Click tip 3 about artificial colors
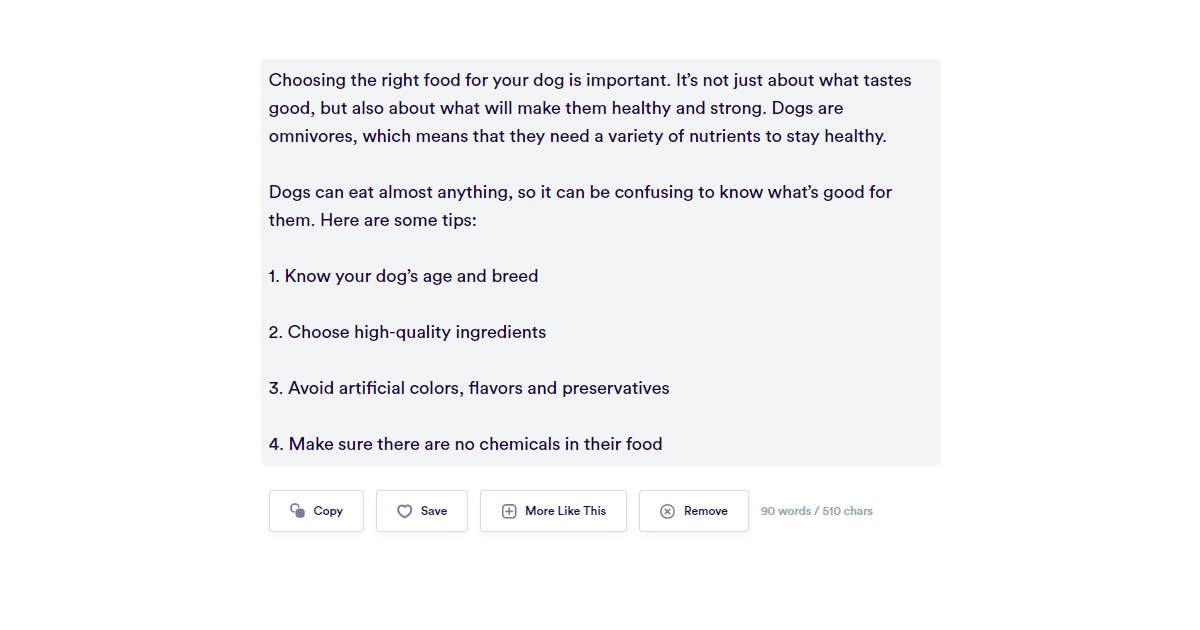This screenshot has width=1200, height=630. [469, 388]
